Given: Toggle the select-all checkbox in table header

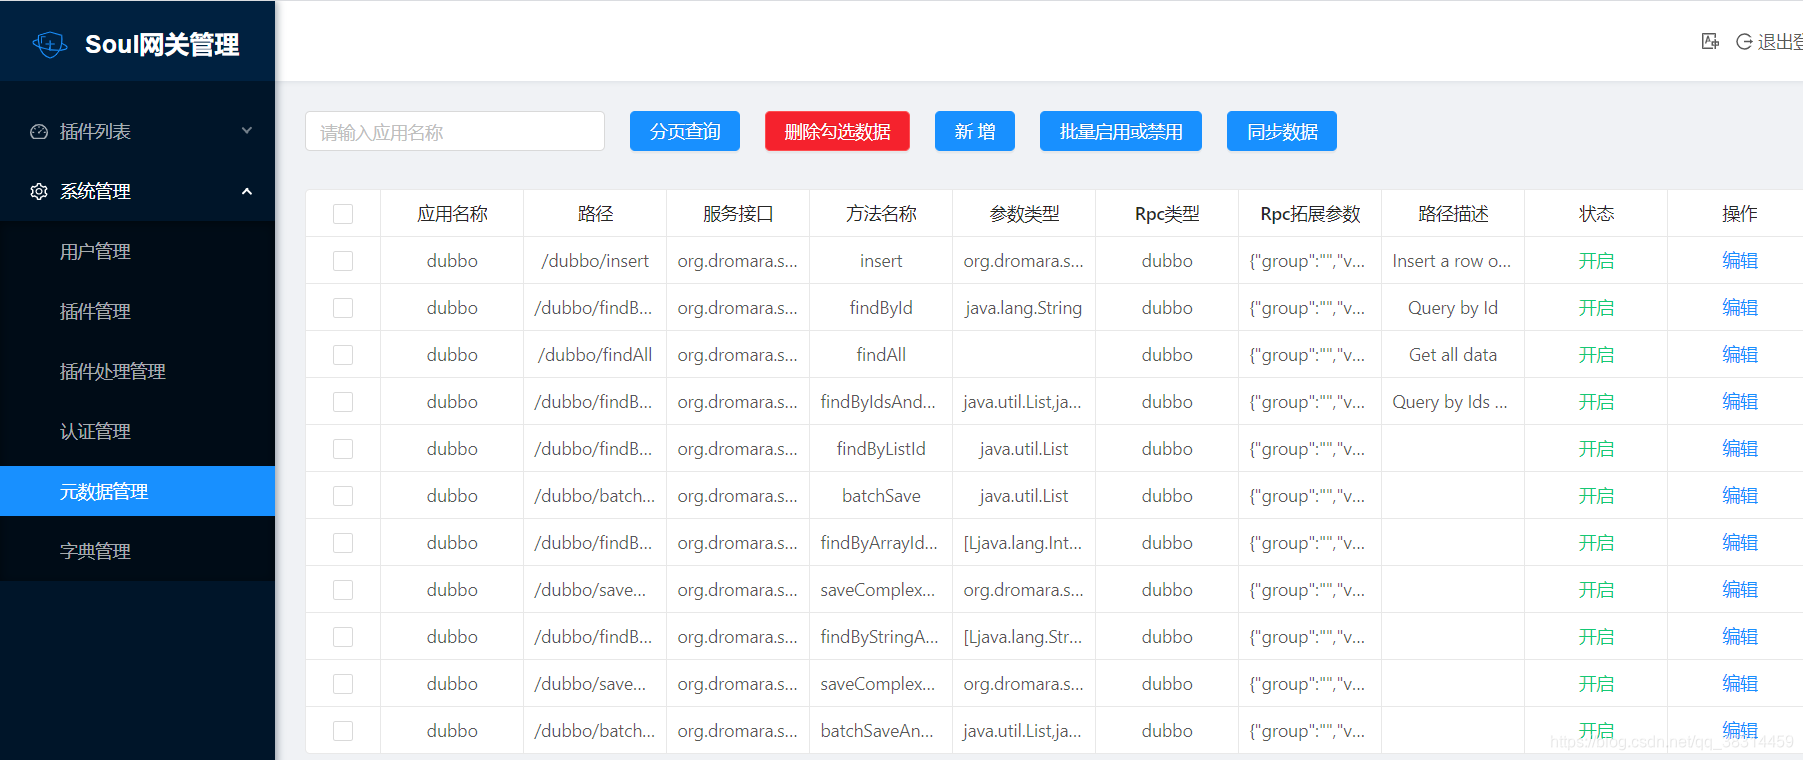Looking at the screenshot, I should click(343, 214).
